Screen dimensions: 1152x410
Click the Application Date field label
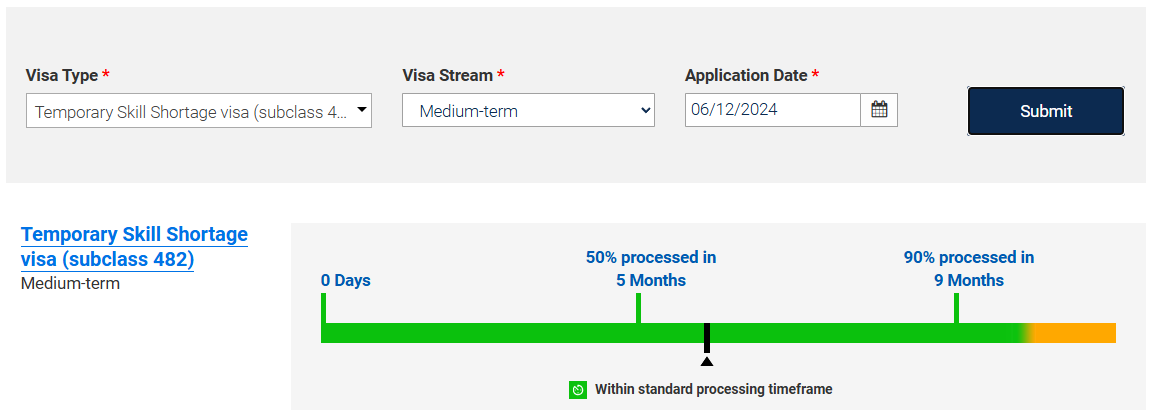[x=746, y=75]
